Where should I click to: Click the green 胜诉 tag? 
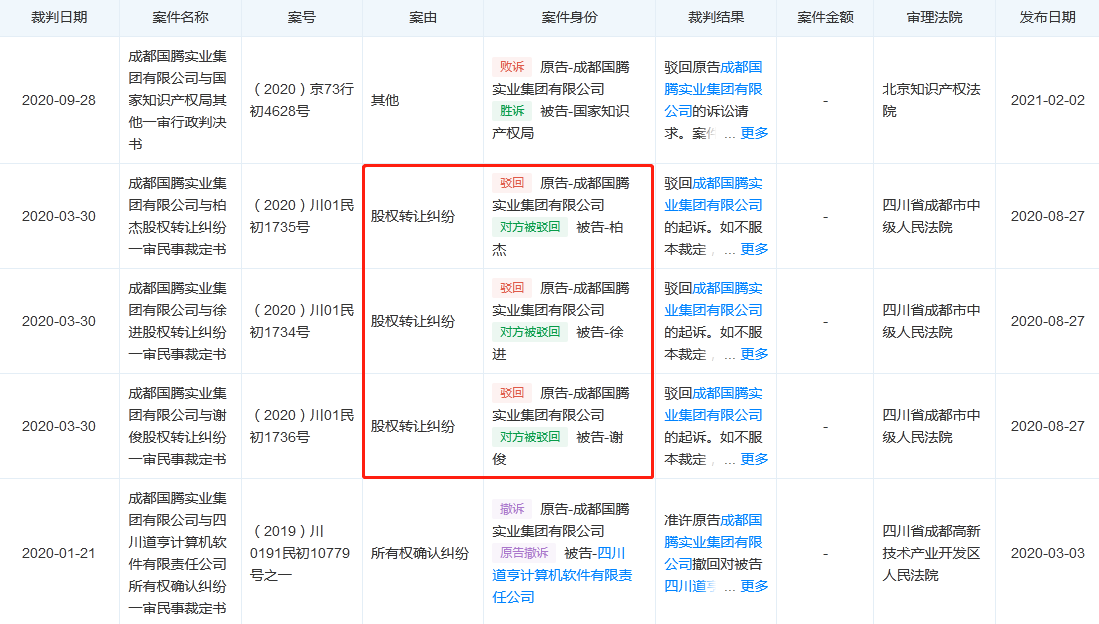coord(512,111)
